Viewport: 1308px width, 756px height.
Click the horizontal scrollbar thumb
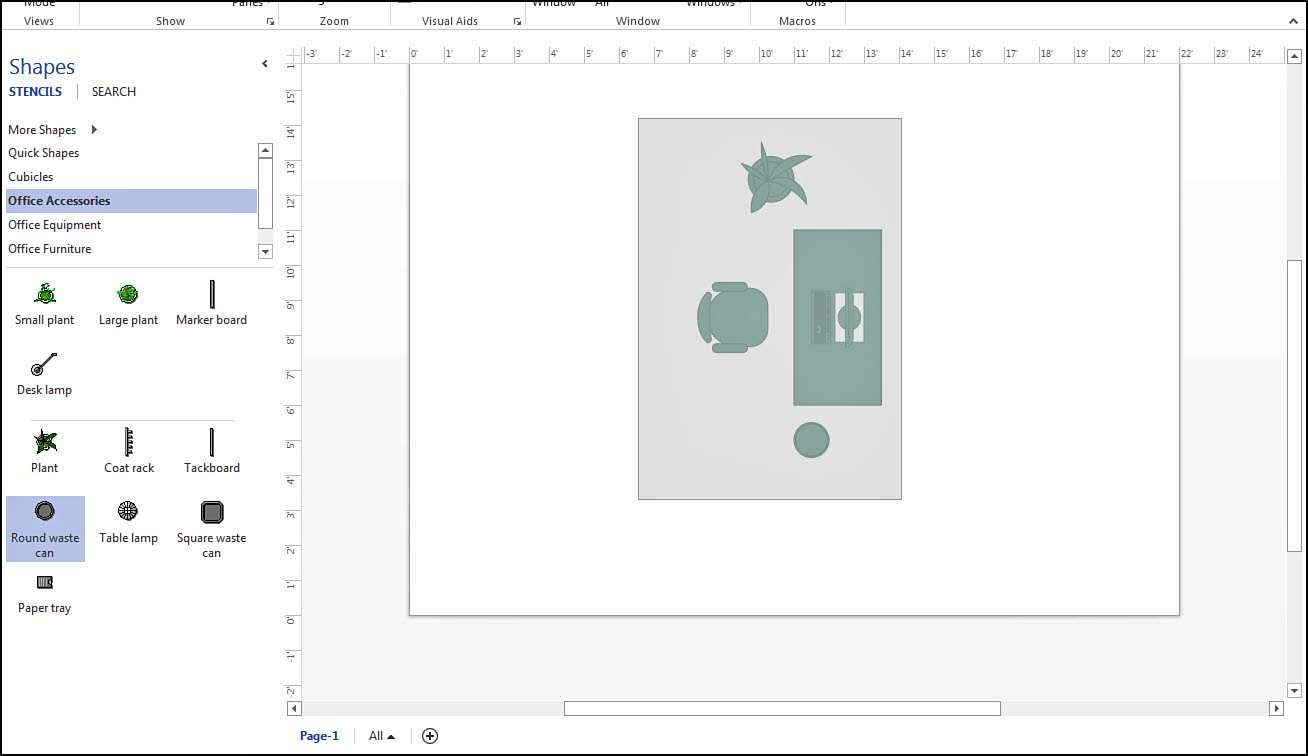coord(782,708)
